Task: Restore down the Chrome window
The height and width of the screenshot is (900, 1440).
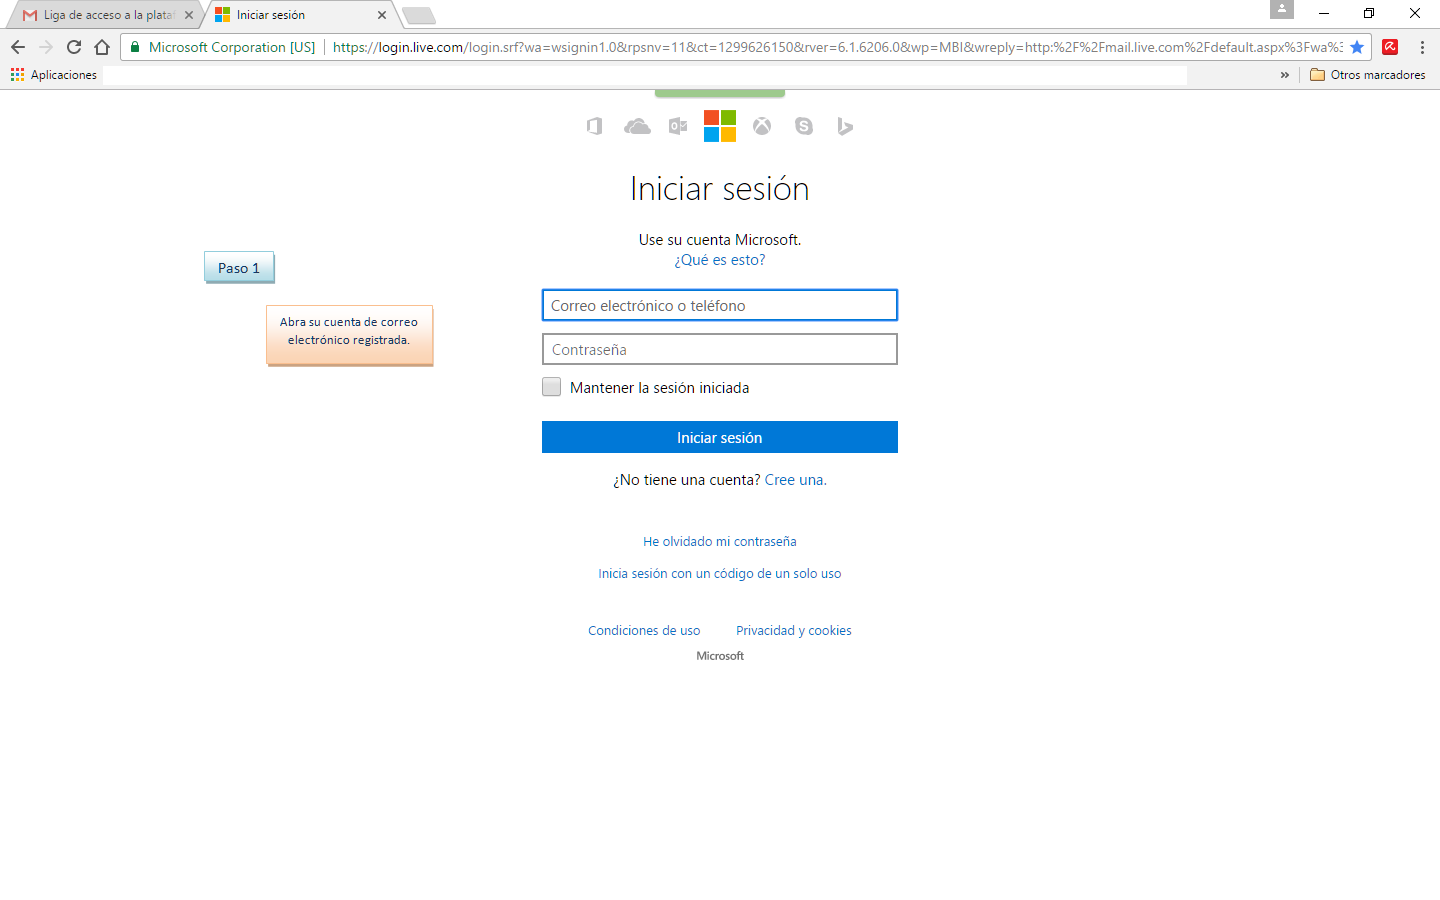Action: [1369, 14]
